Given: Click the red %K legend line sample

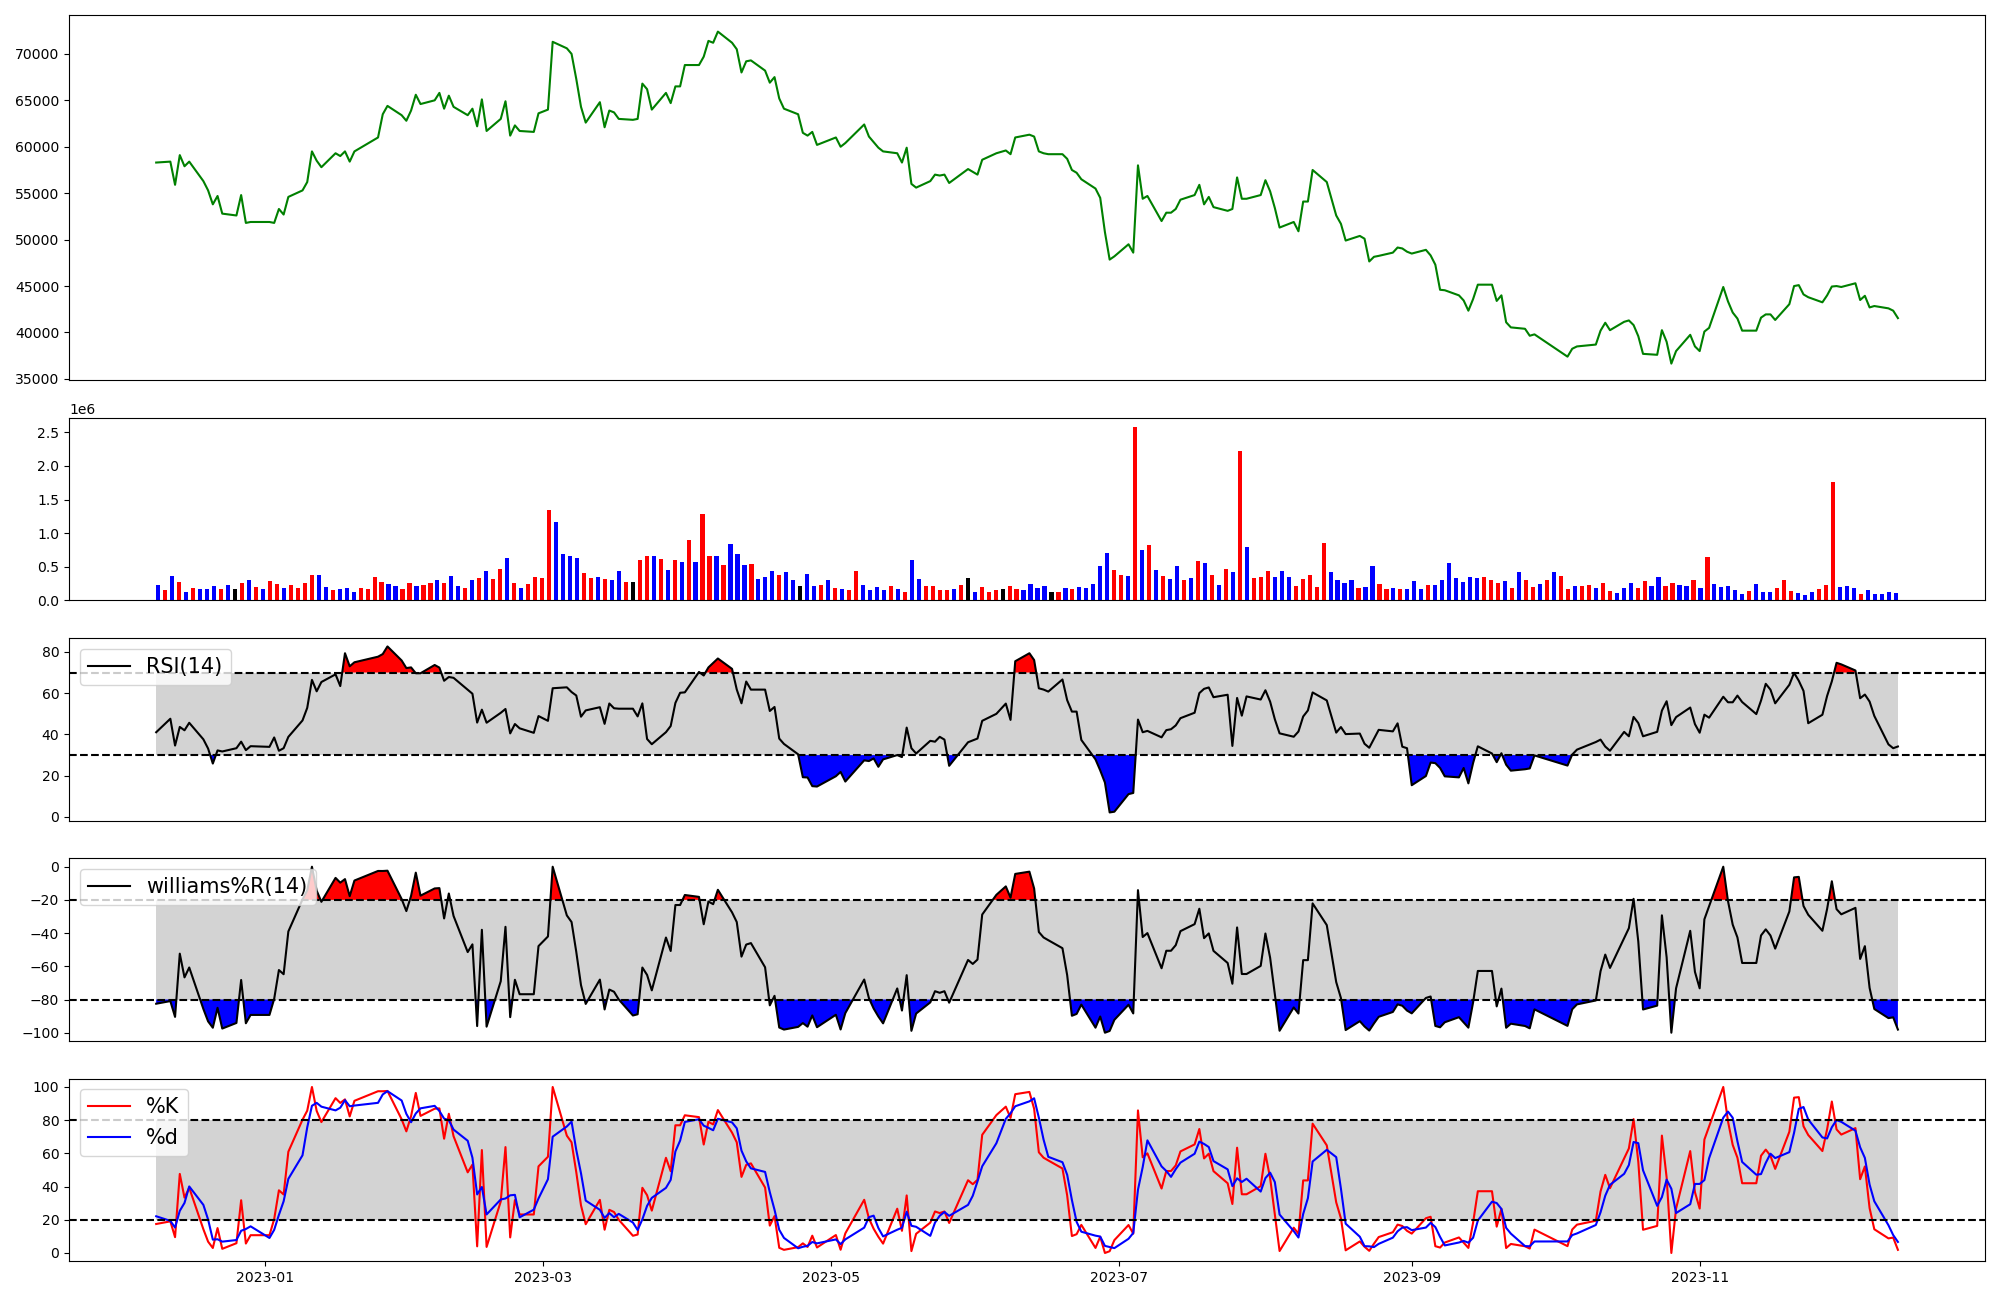Looking at the screenshot, I should [x=109, y=1106].
